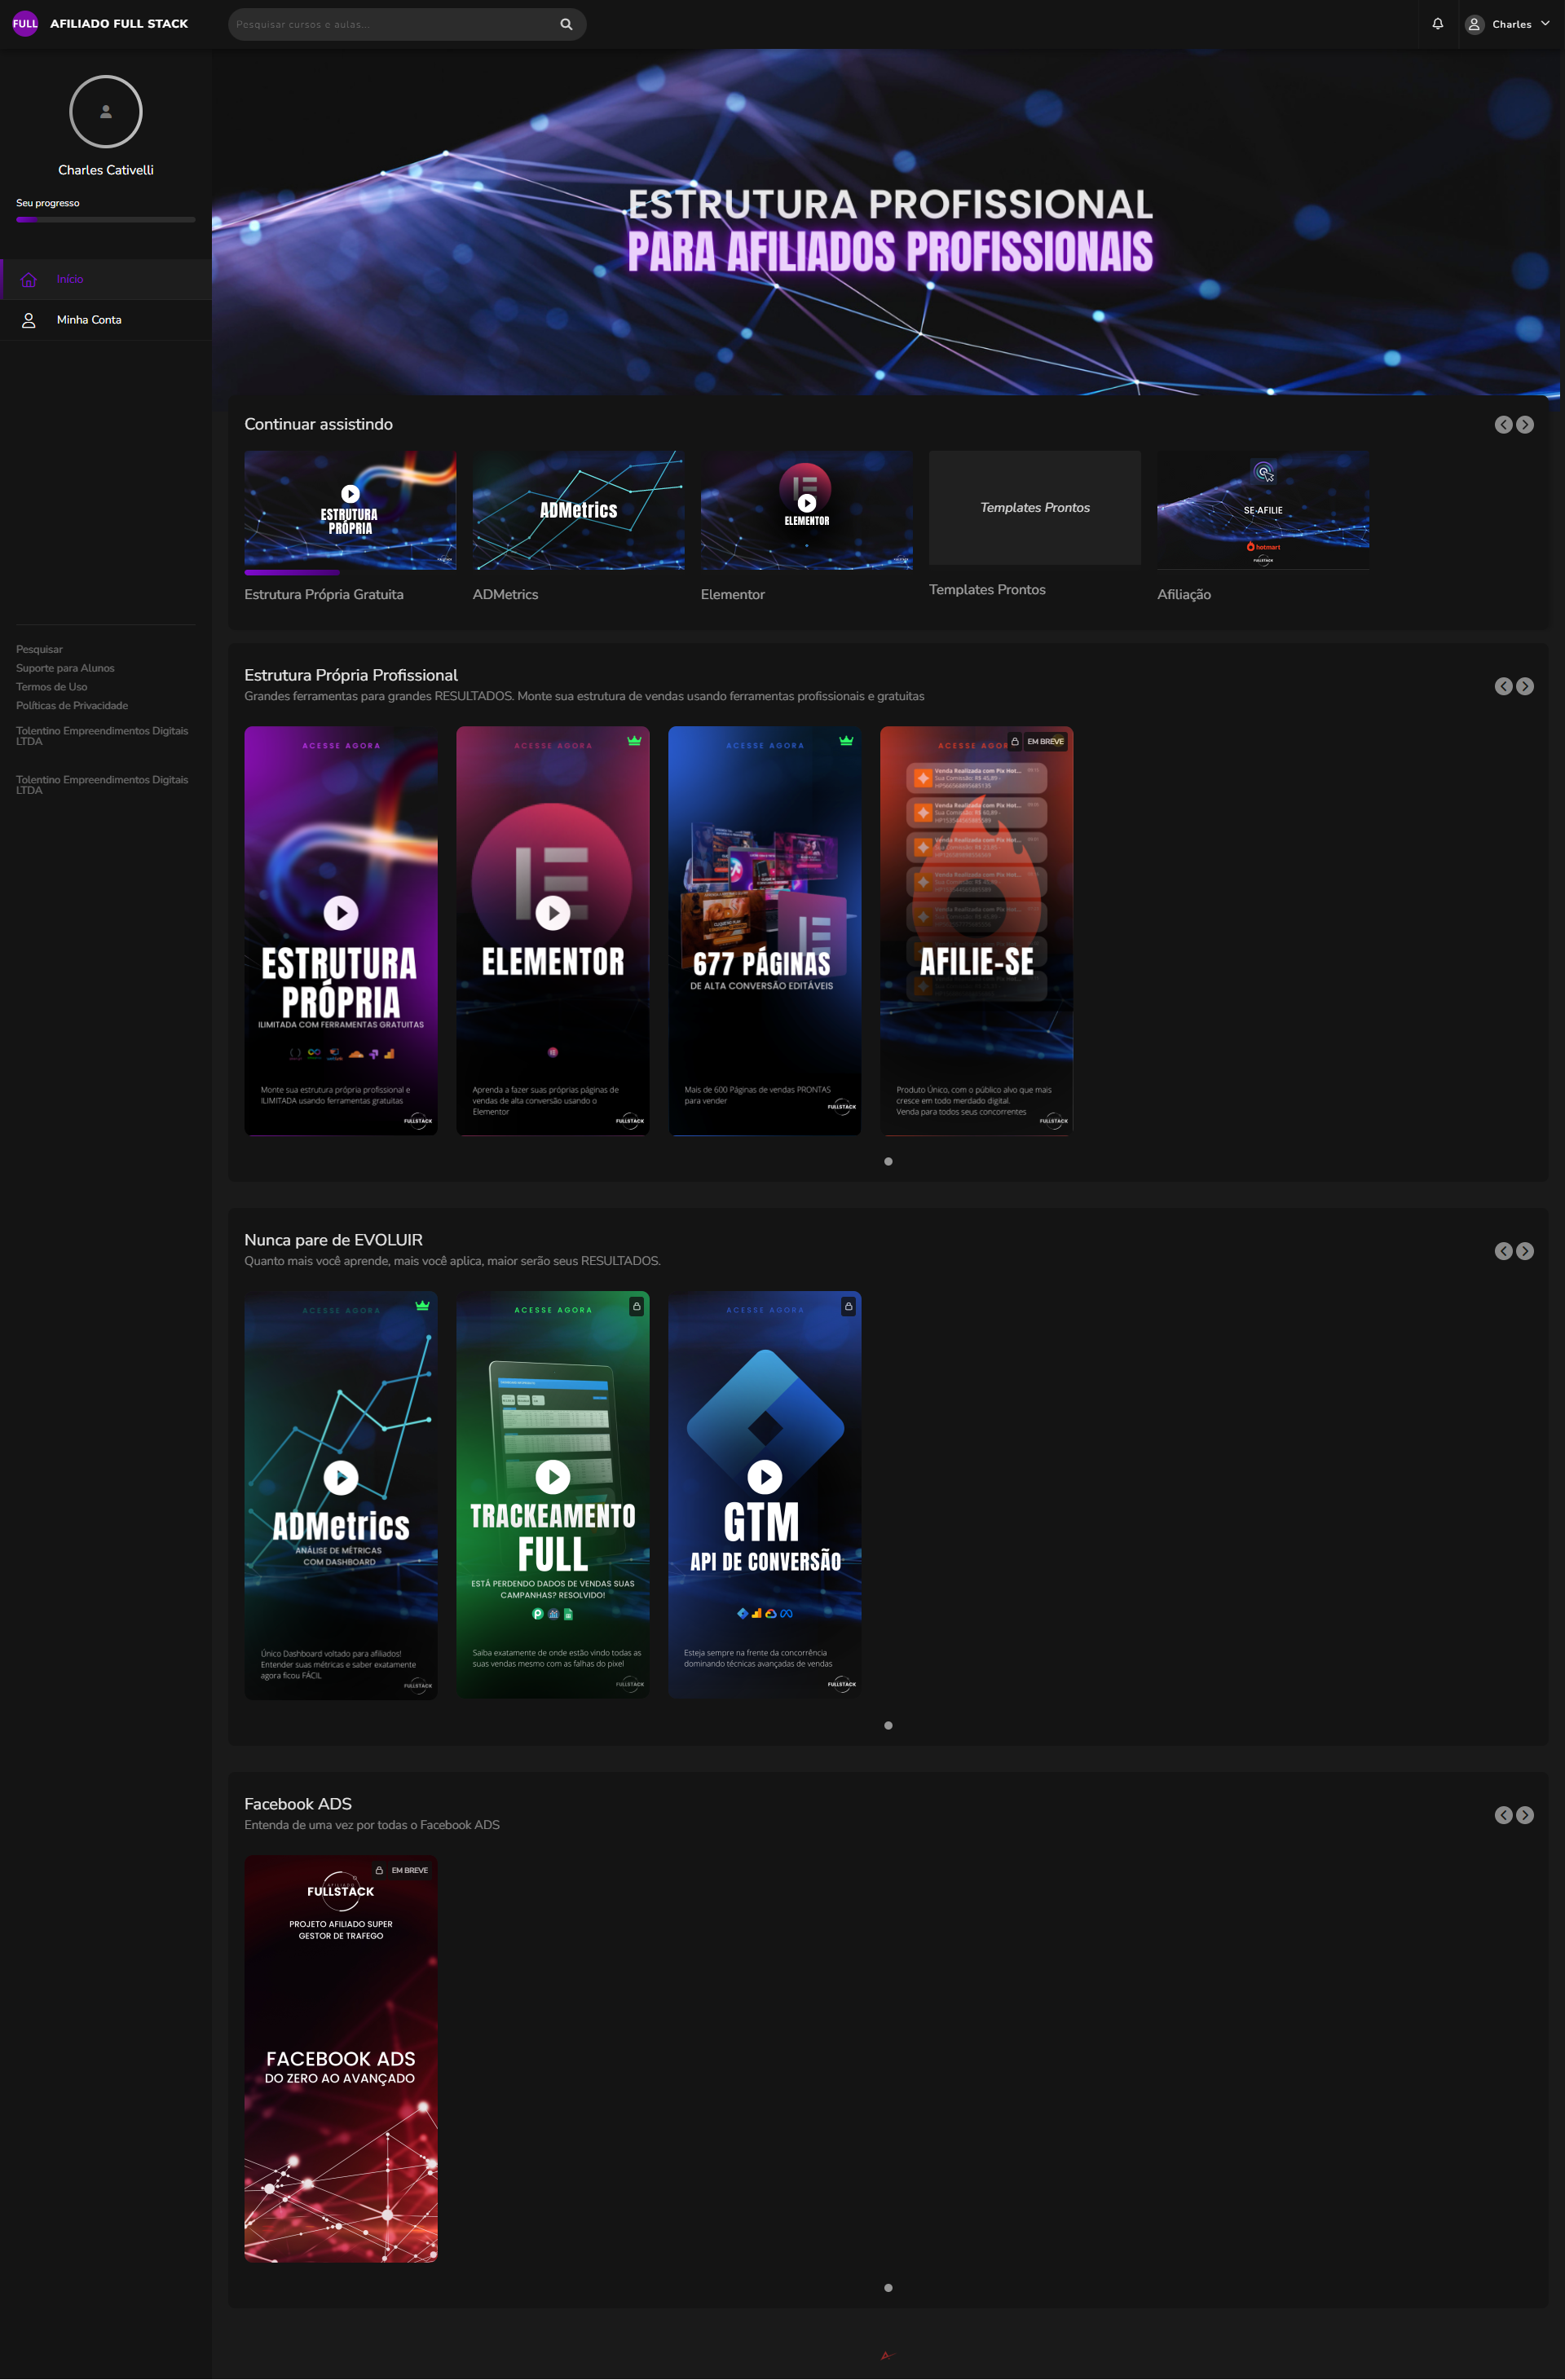This screenshot has height=2380, width=1565.
Task: Open the Suporte para Alunos link
Action: [65, 668]
